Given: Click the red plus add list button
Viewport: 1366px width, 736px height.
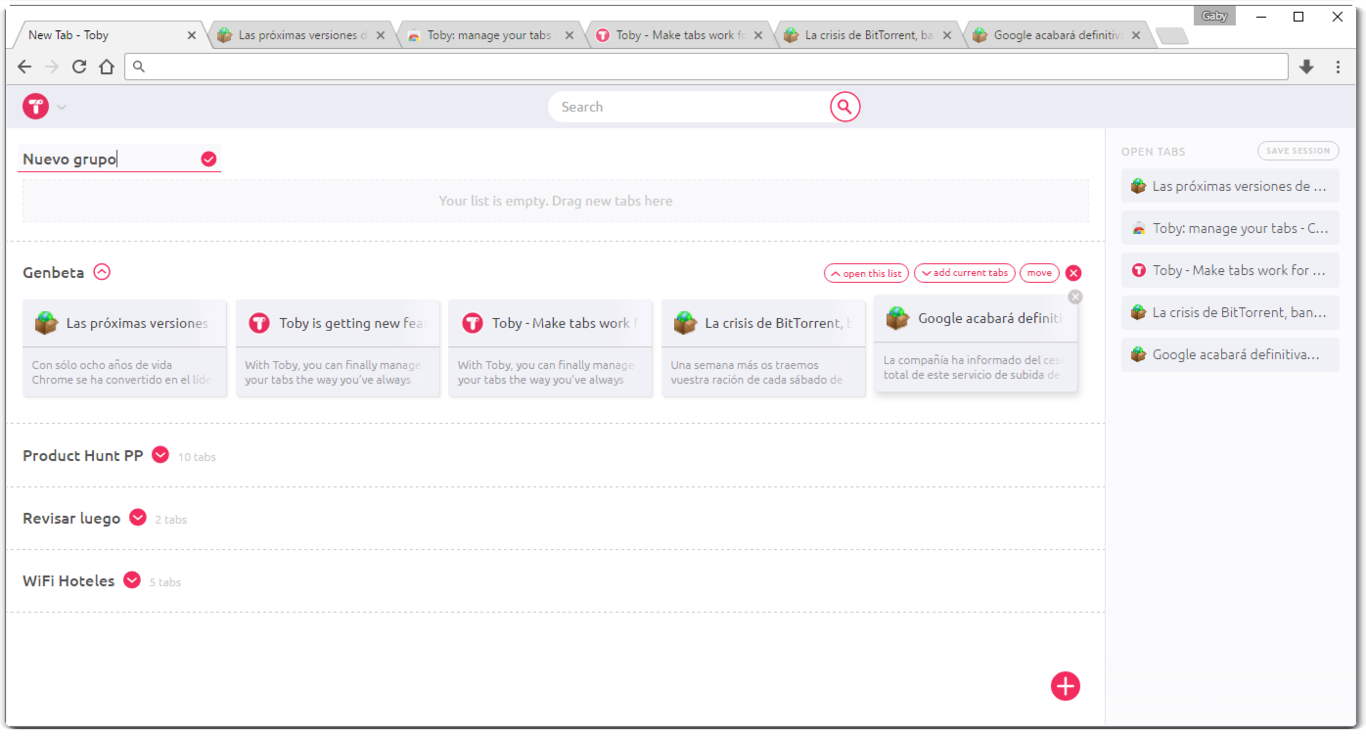Looking at the screenshot, I should click(x=1065, y=686).
